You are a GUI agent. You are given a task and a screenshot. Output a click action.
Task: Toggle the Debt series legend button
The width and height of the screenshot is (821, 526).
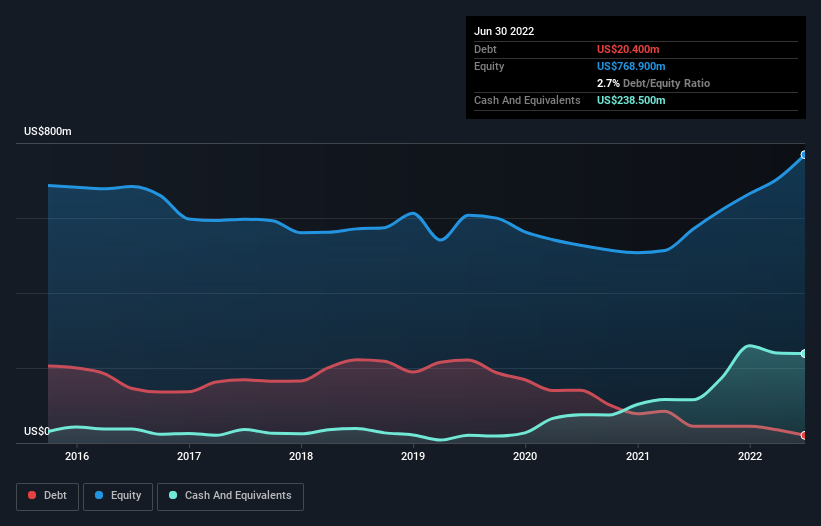[47, 496]
